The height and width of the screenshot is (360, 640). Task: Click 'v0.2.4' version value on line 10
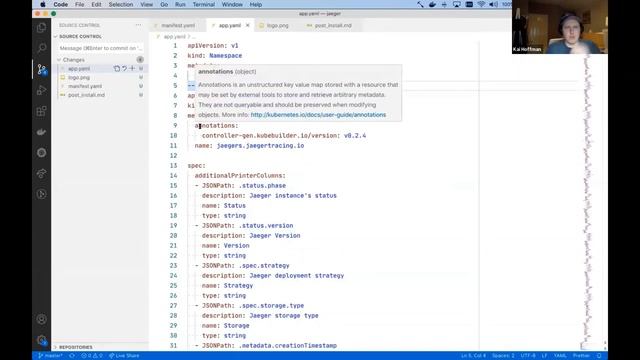click(355, 136)
